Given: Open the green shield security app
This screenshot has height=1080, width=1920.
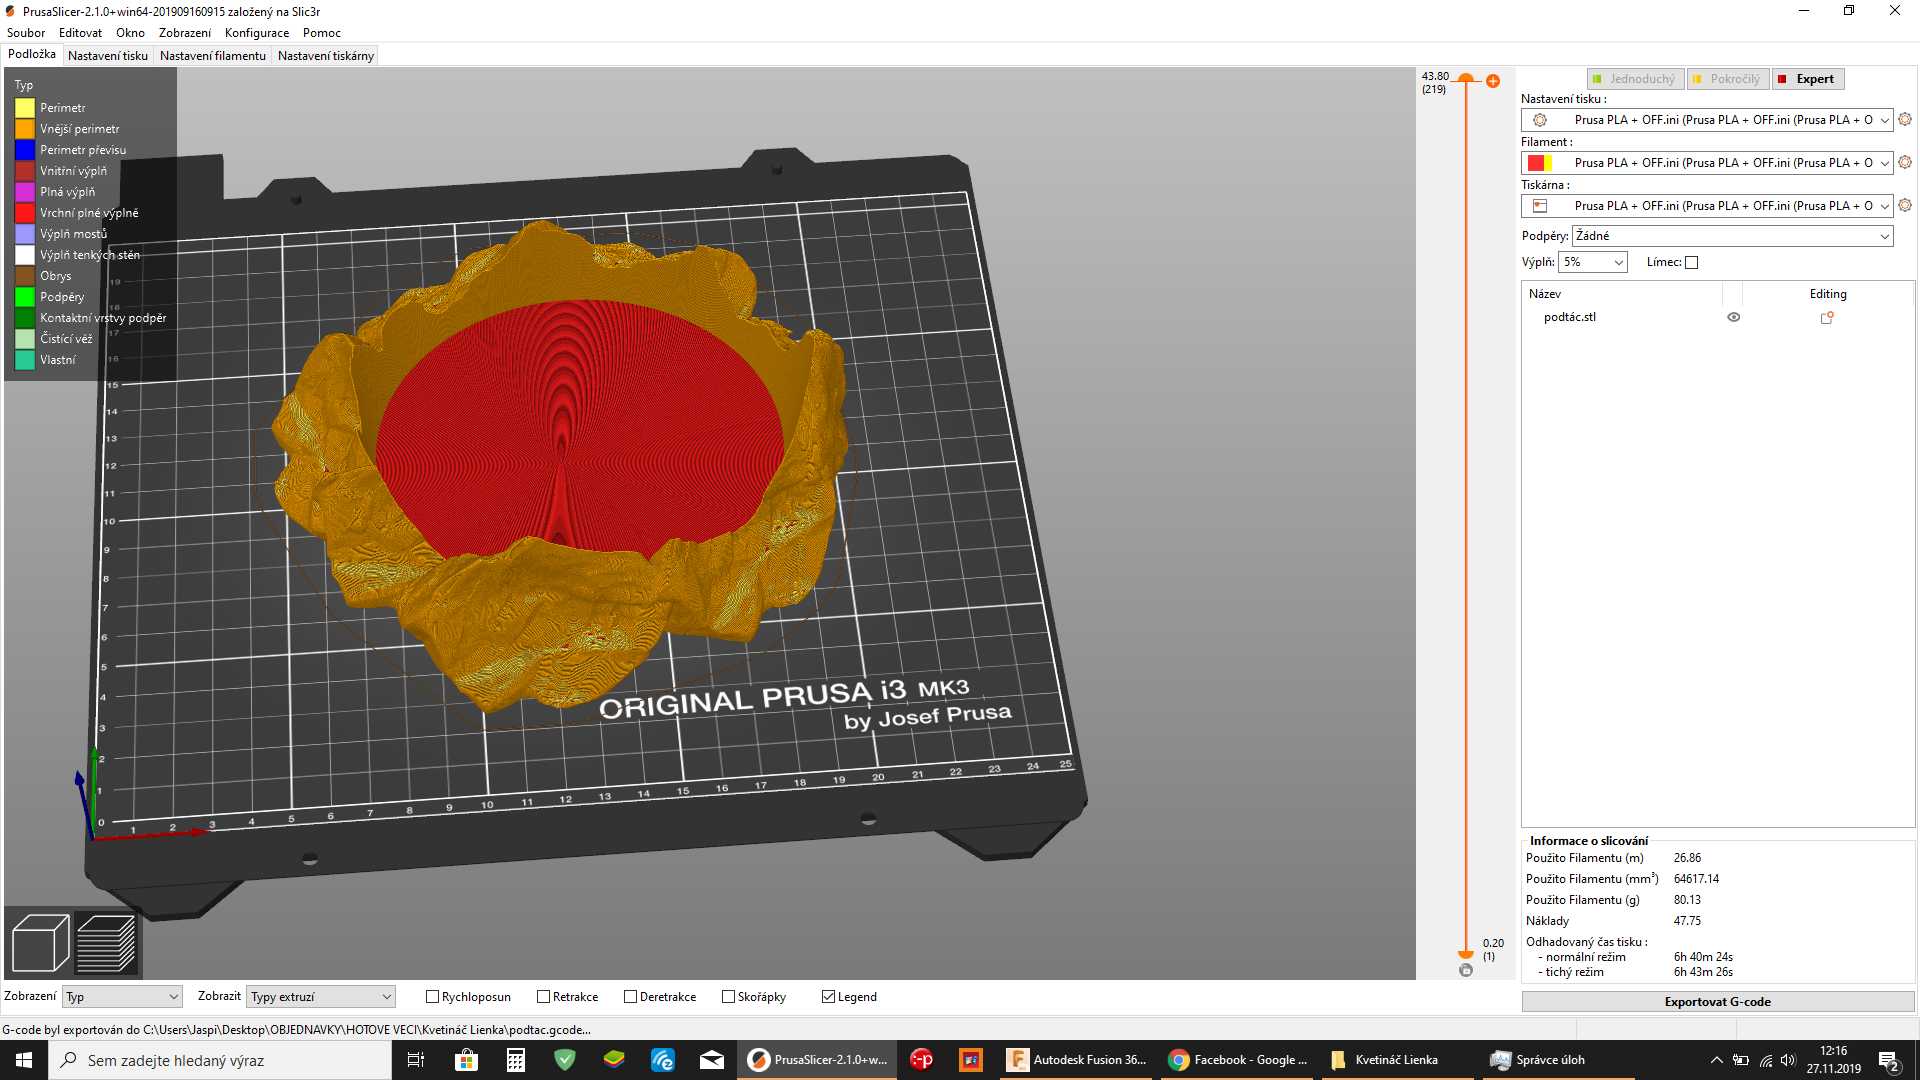Looking at the screenshot, I should pos(565,1060).
